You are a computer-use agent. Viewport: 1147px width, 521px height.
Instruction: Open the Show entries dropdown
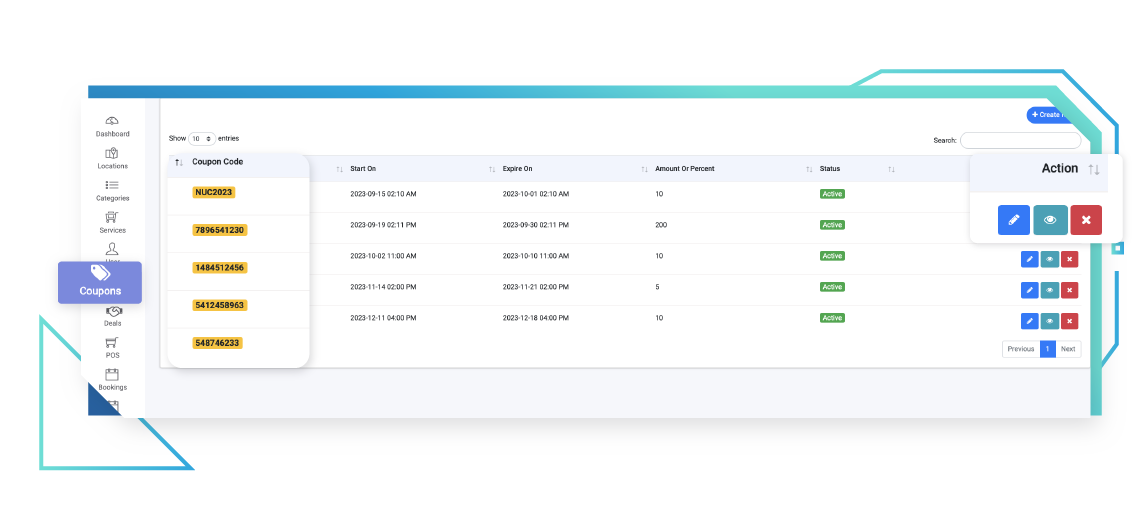(202, 139)
